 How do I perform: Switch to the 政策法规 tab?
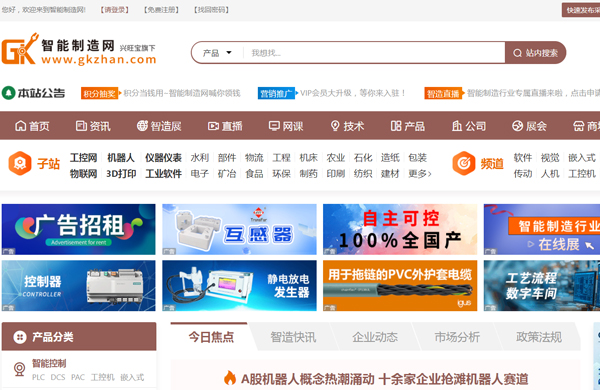pos(539,337)
